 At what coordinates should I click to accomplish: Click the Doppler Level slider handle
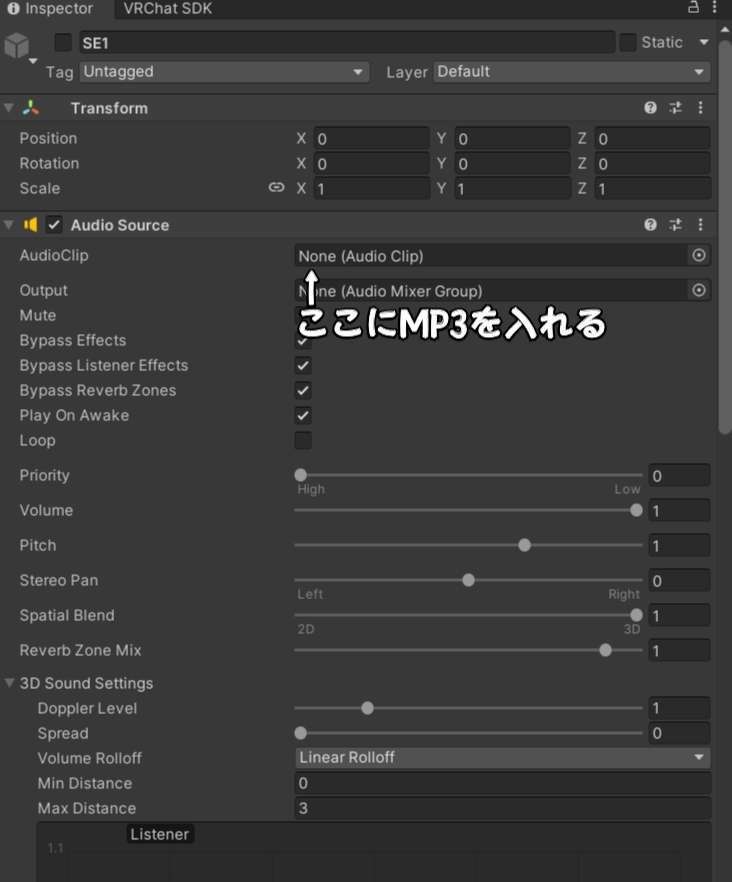click(x=367, y=708)
